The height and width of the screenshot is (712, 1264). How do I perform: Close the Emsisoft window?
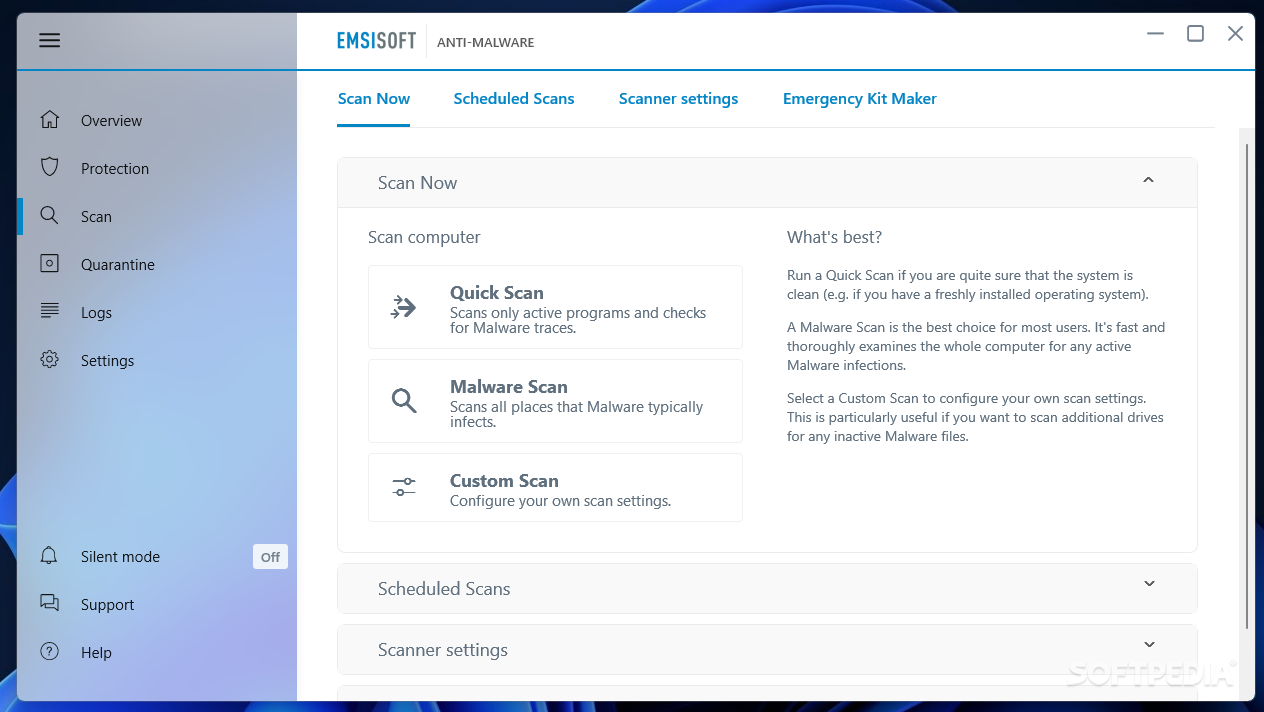[x=1235, y=34]
